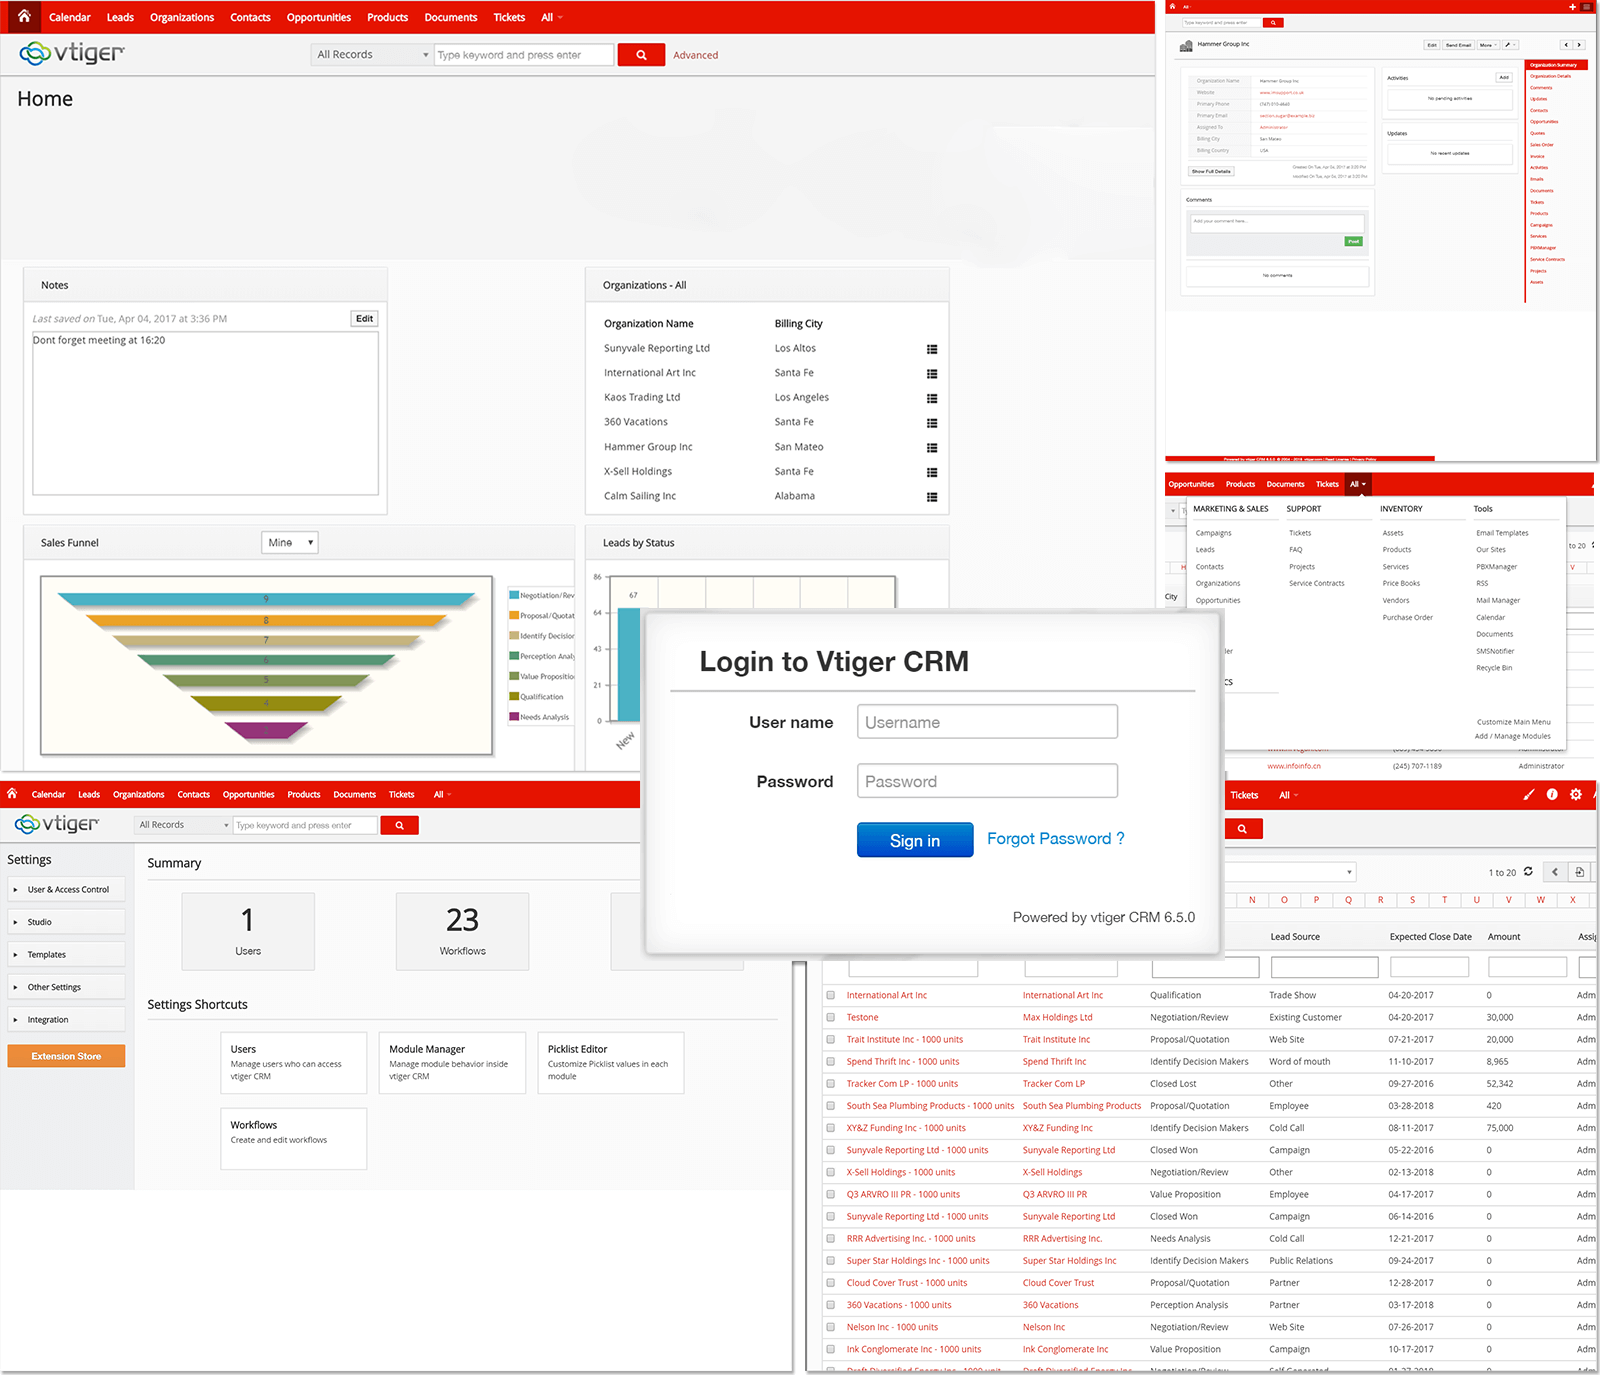
Task: Go to next record in Hammer Group window
Action: coord(1579,45)
